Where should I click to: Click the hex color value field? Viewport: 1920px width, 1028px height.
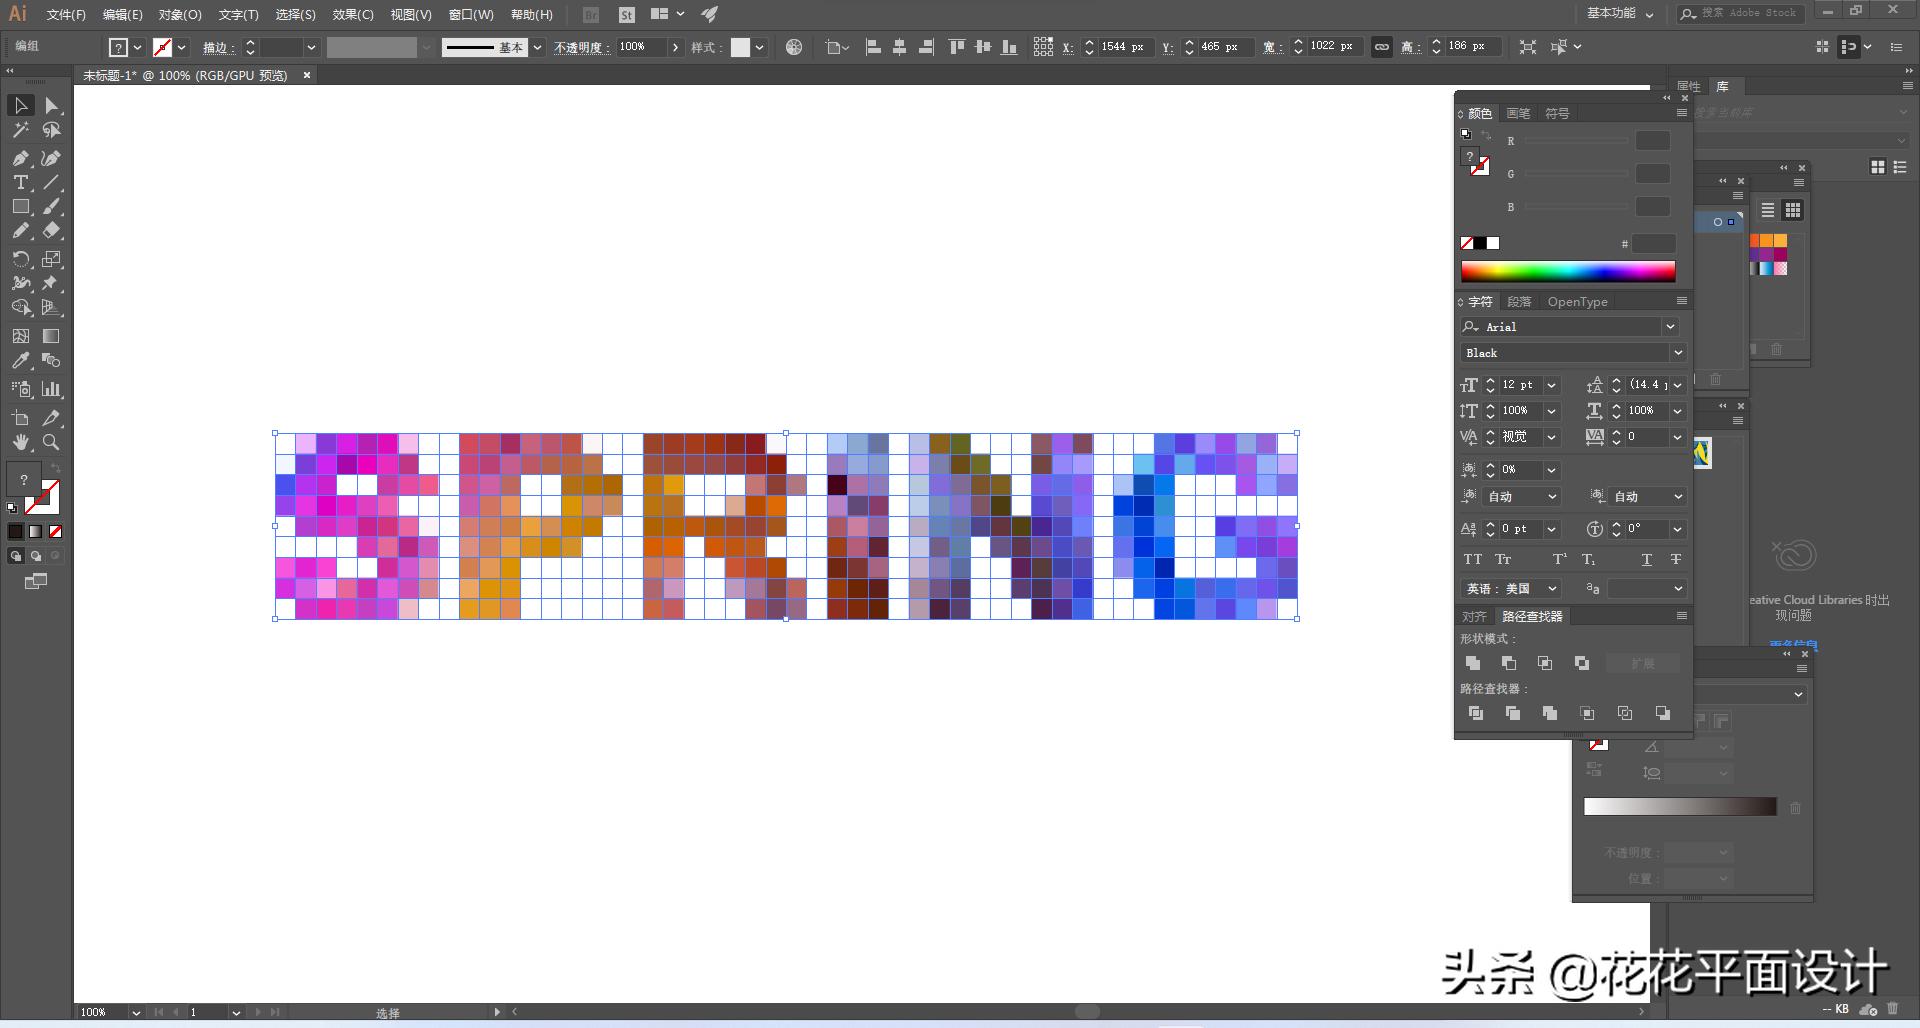pyautogui.click(x=1654, y=244)
